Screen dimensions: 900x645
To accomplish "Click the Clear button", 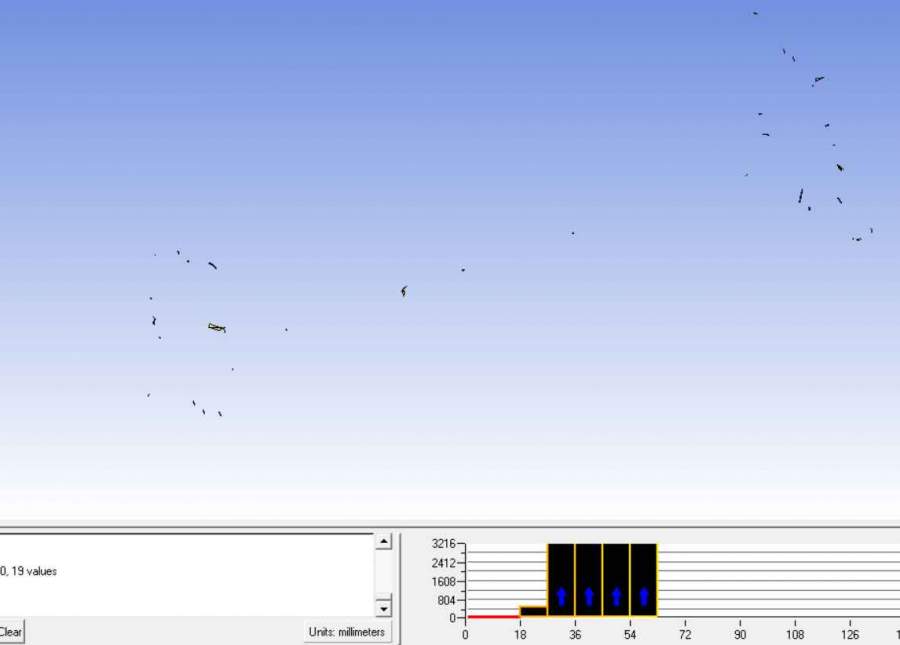I will [11, 632].
